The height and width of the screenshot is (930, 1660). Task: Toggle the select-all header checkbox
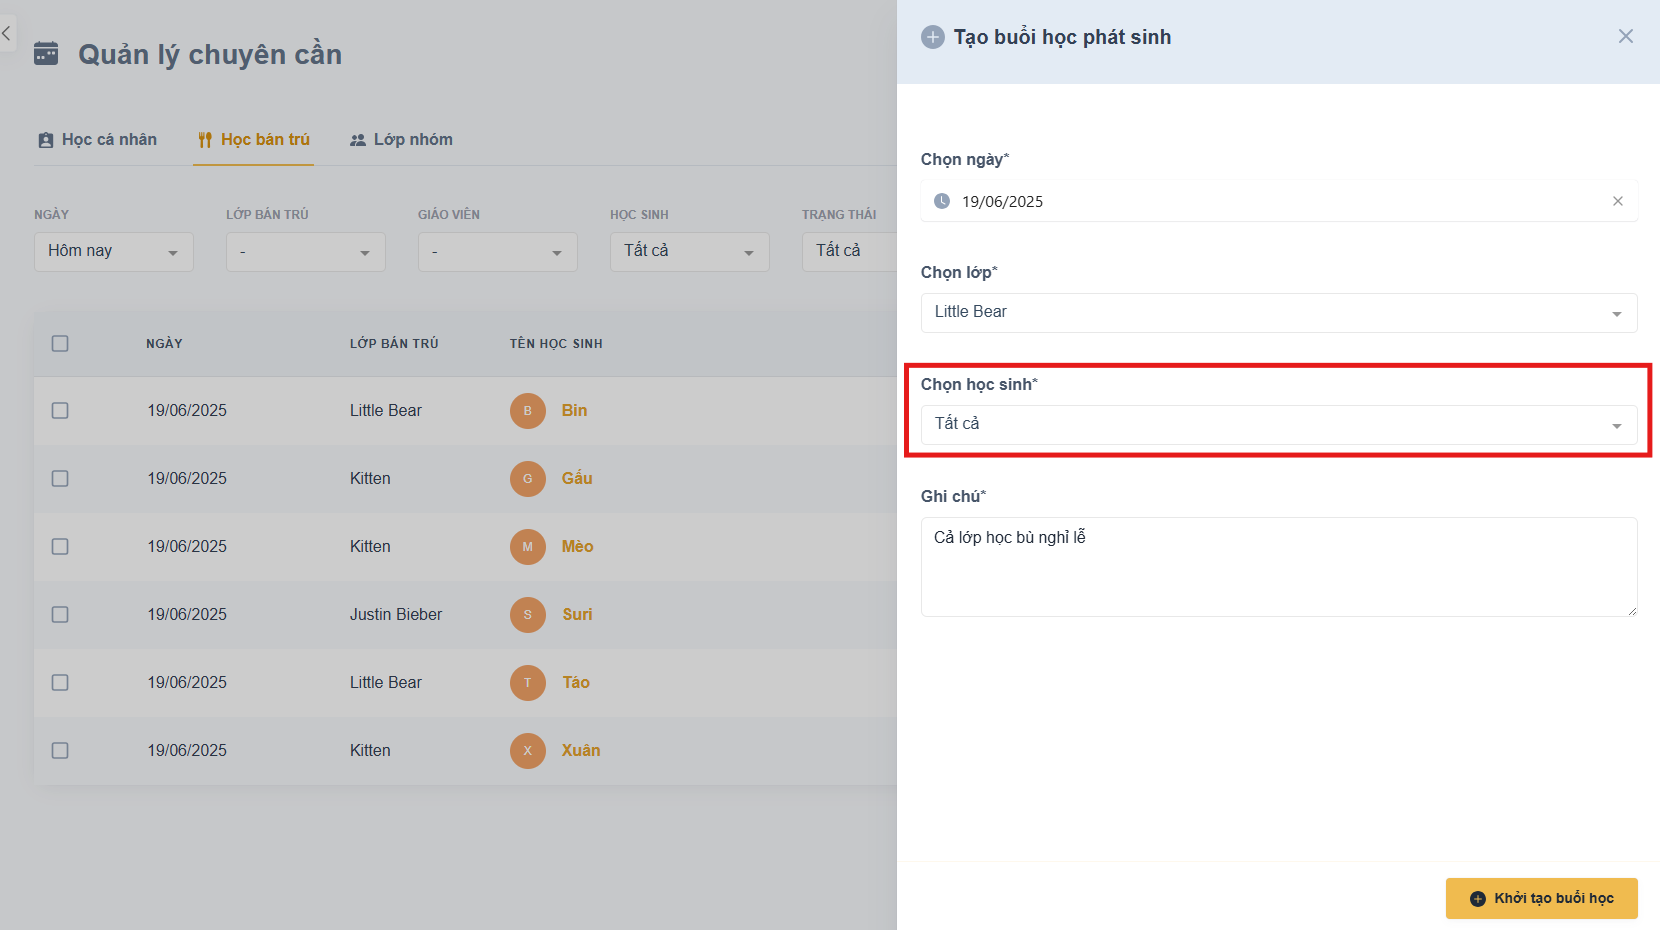click(60, 344)
